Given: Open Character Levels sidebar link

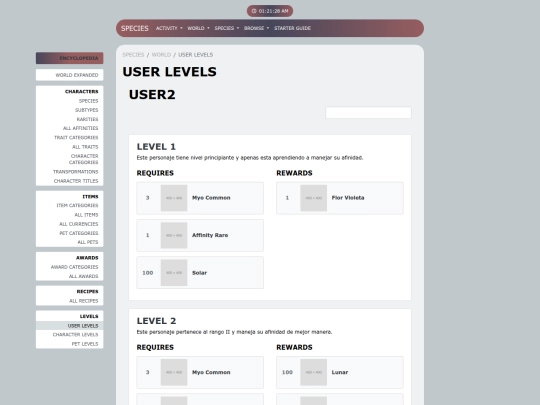Looking at the screenshot, I should [x=75, y=335].
